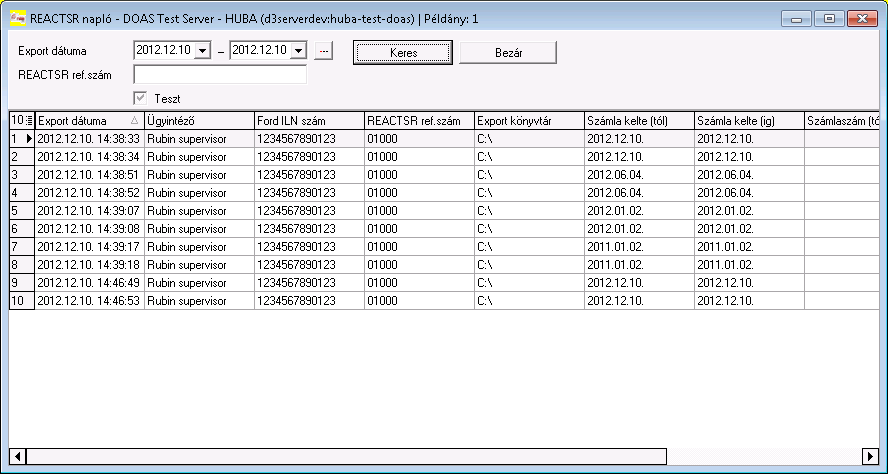This screenshot has width=888, height=474.
Task: Select the row with export time 14:39:18
Action: (444, 265)
